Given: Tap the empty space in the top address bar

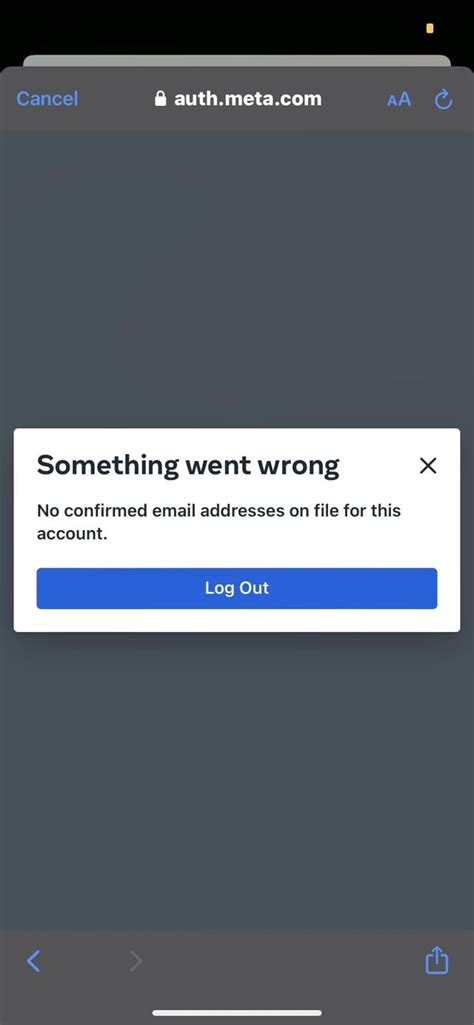Looking at the screenshot, I should coord(356,99).
